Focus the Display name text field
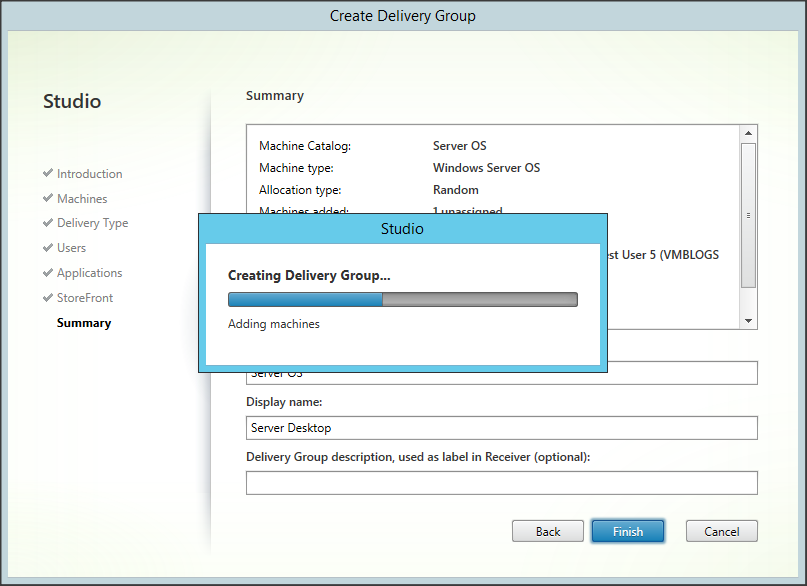This screenshot has height=586, width=807. (501, 428)
